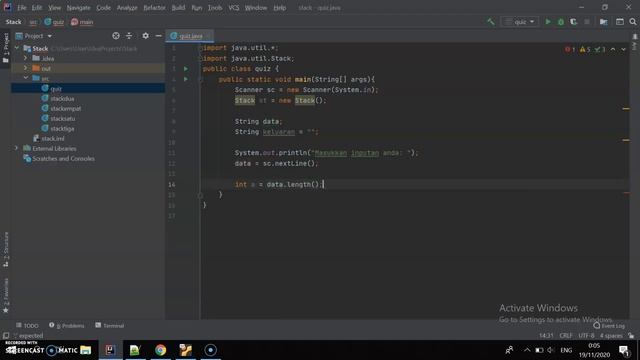
Task: Show hidden system tray icons chevron
Action: point(527,350)
